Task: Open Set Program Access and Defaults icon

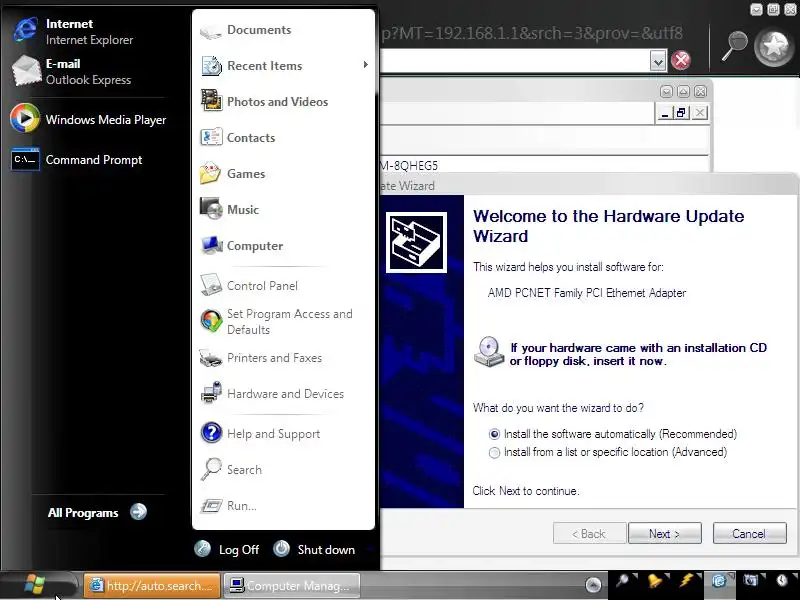Action: pos(211,321)
